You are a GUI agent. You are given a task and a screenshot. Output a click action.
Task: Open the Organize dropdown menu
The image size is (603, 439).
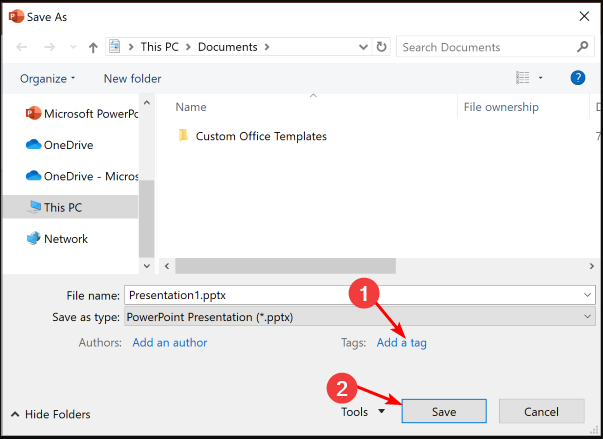click(x=46, y=78)
